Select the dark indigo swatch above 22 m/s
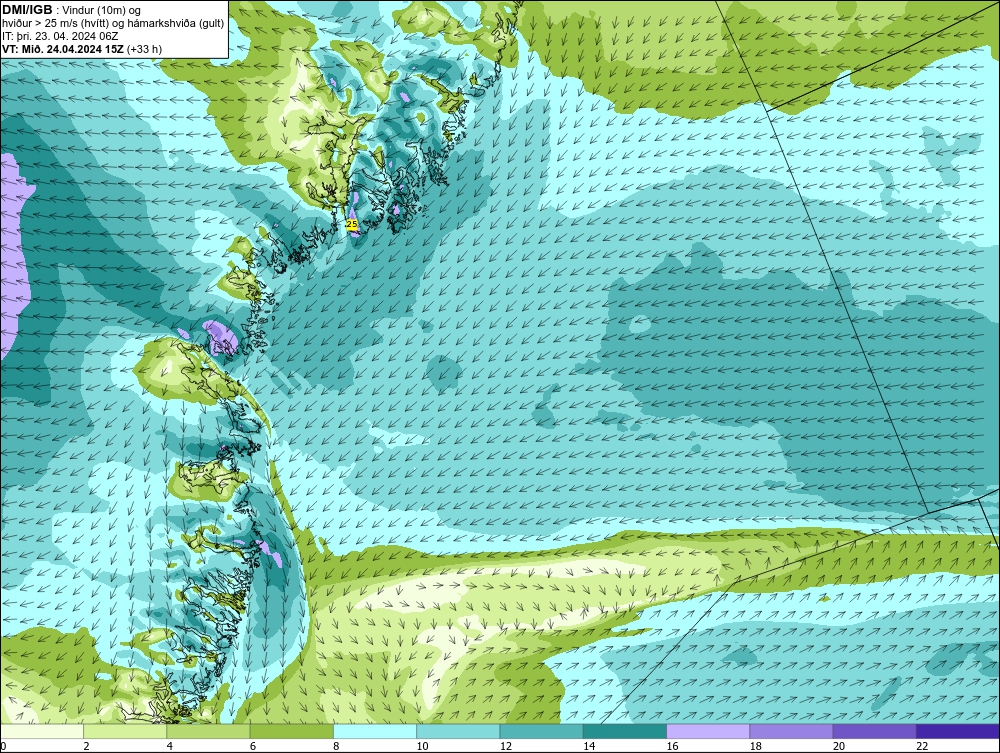 (x=958, y=731)
